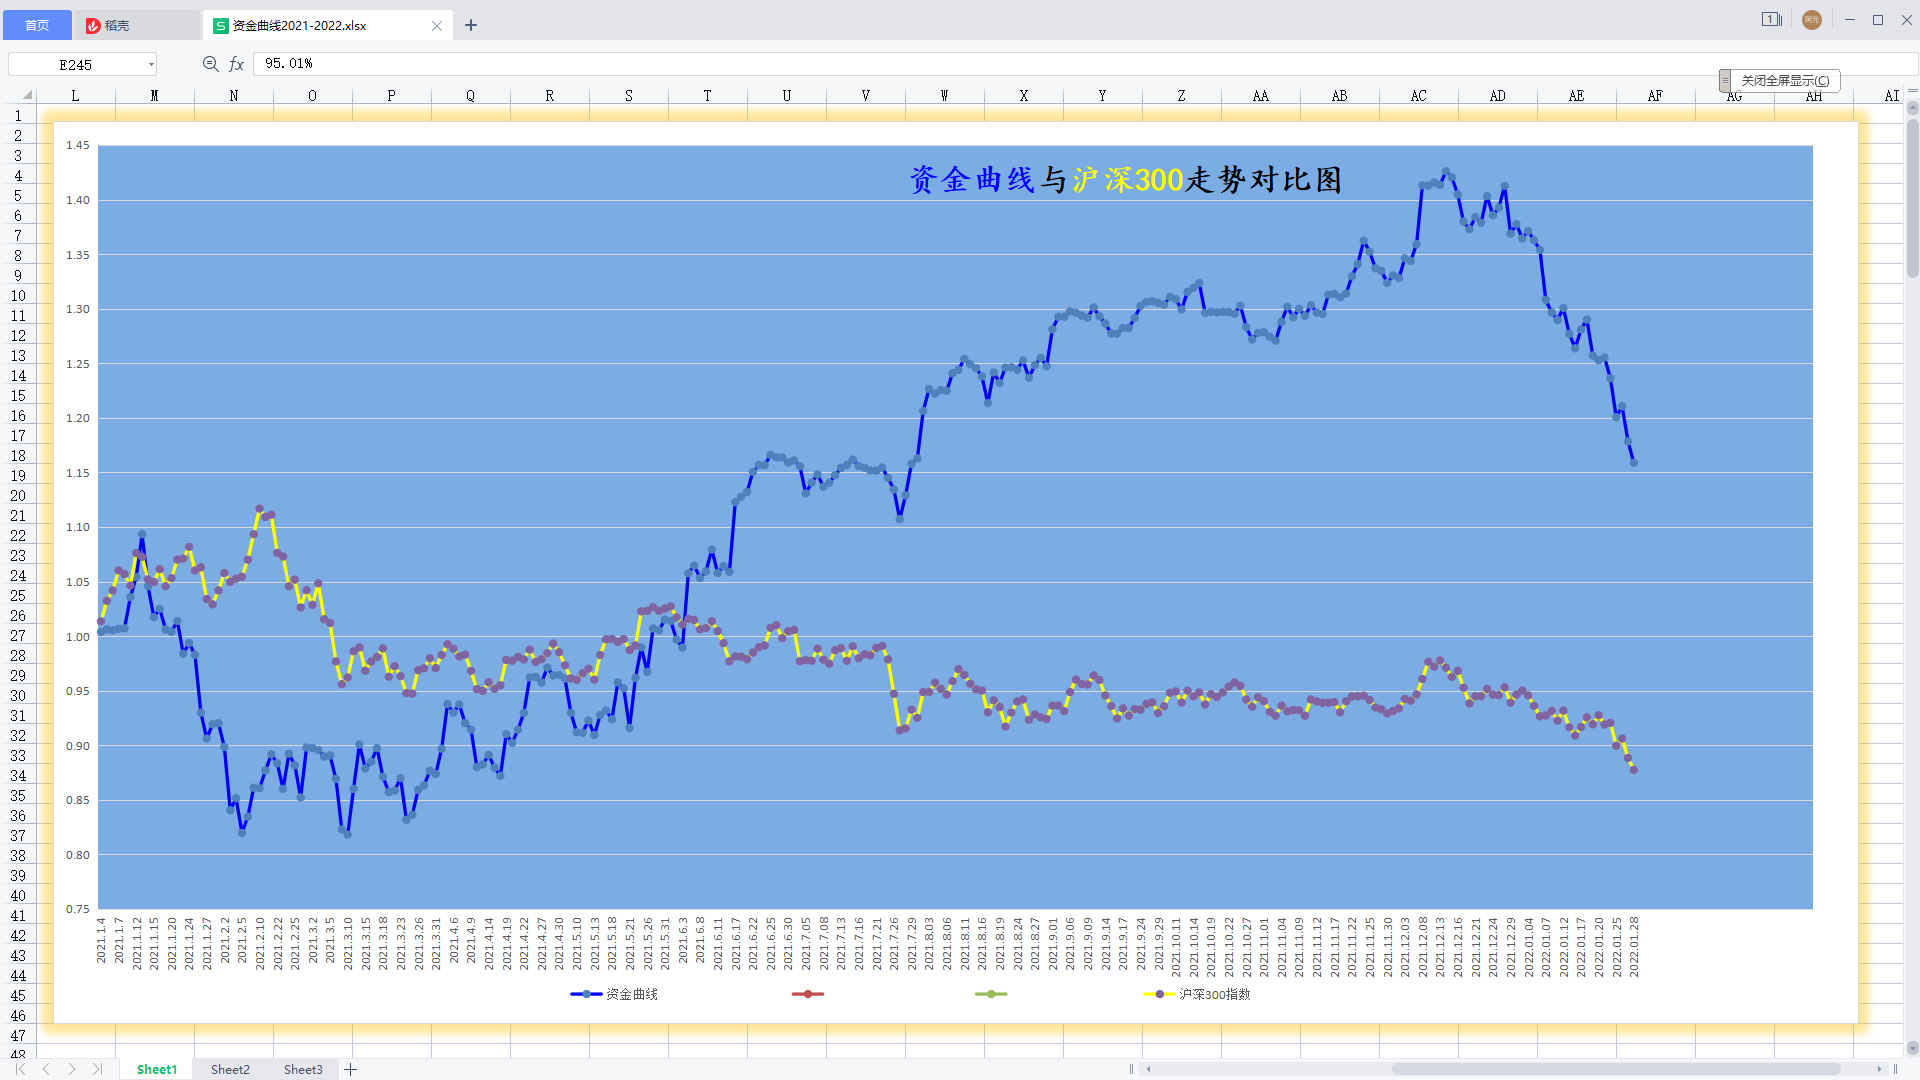
Task: Click the 阿元 user avatar in title bar
Action: pyautogui.click(x=1812, y=20)
